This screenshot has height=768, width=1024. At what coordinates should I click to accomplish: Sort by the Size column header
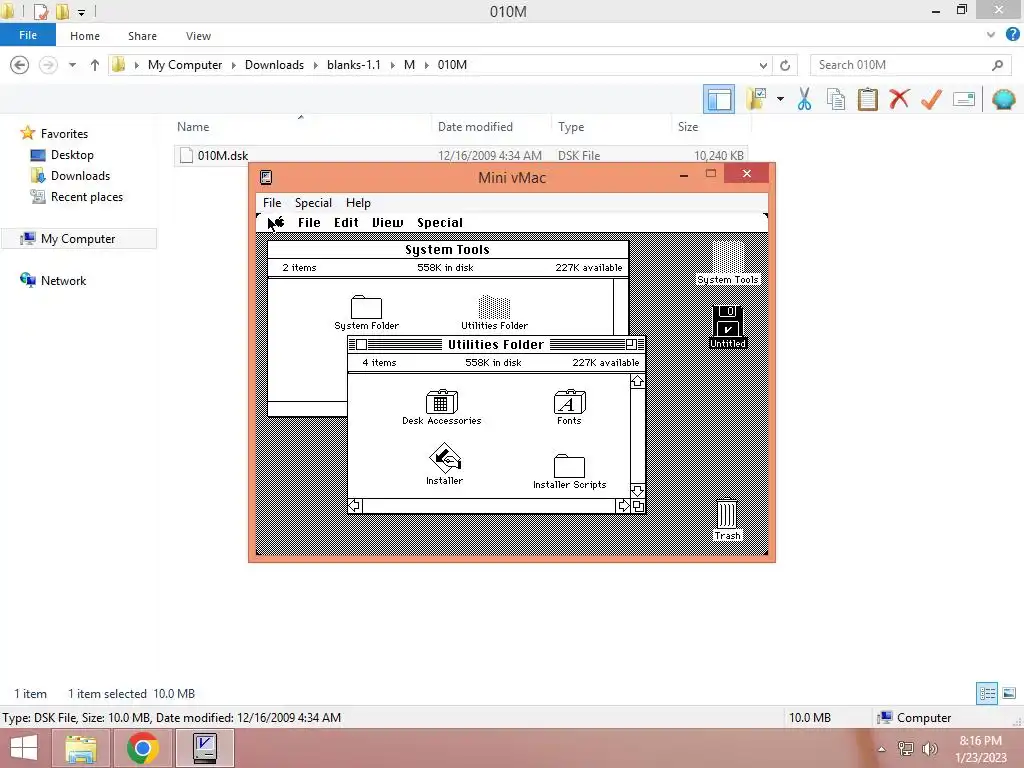pyautogui.click(x=688, y=127)
